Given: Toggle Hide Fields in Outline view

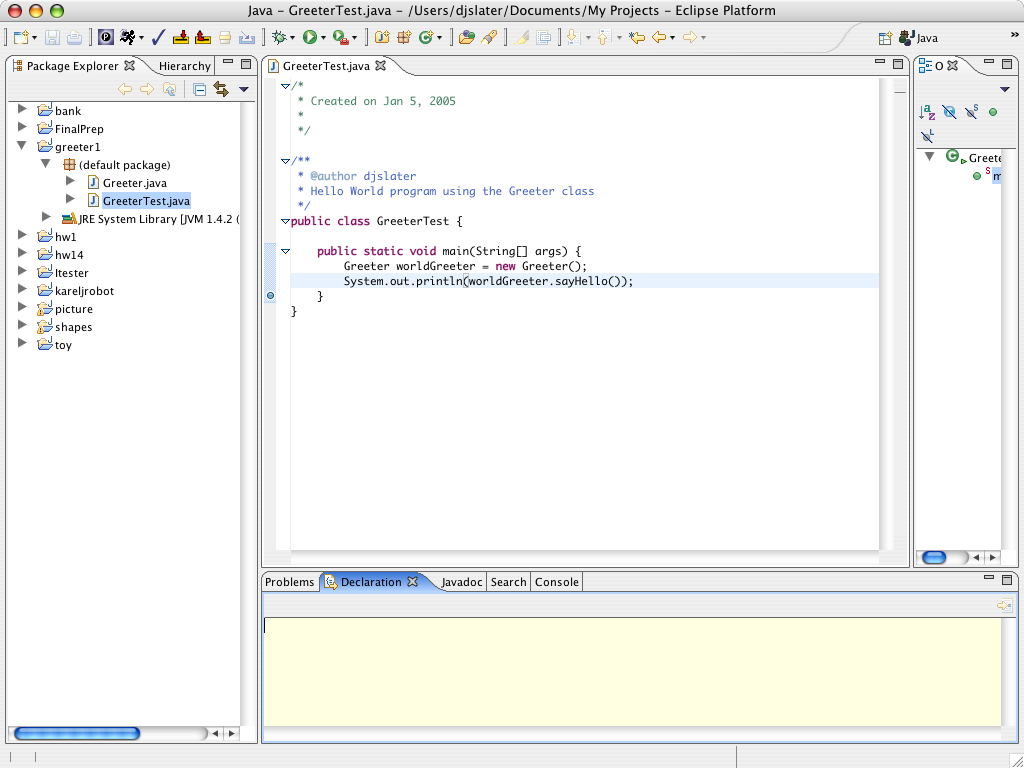Looking at the screenshot, I should pyautogui.click(x=950, y=112).
